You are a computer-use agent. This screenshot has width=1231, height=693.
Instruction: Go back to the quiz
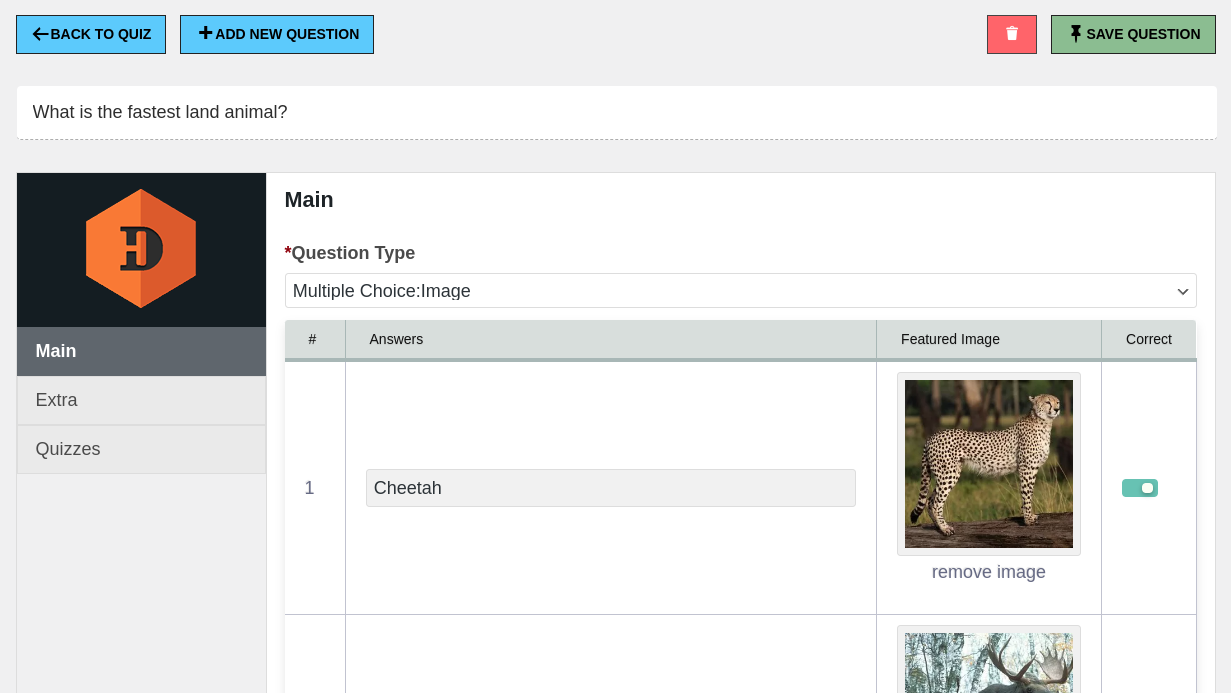click(x=91, y=34)
